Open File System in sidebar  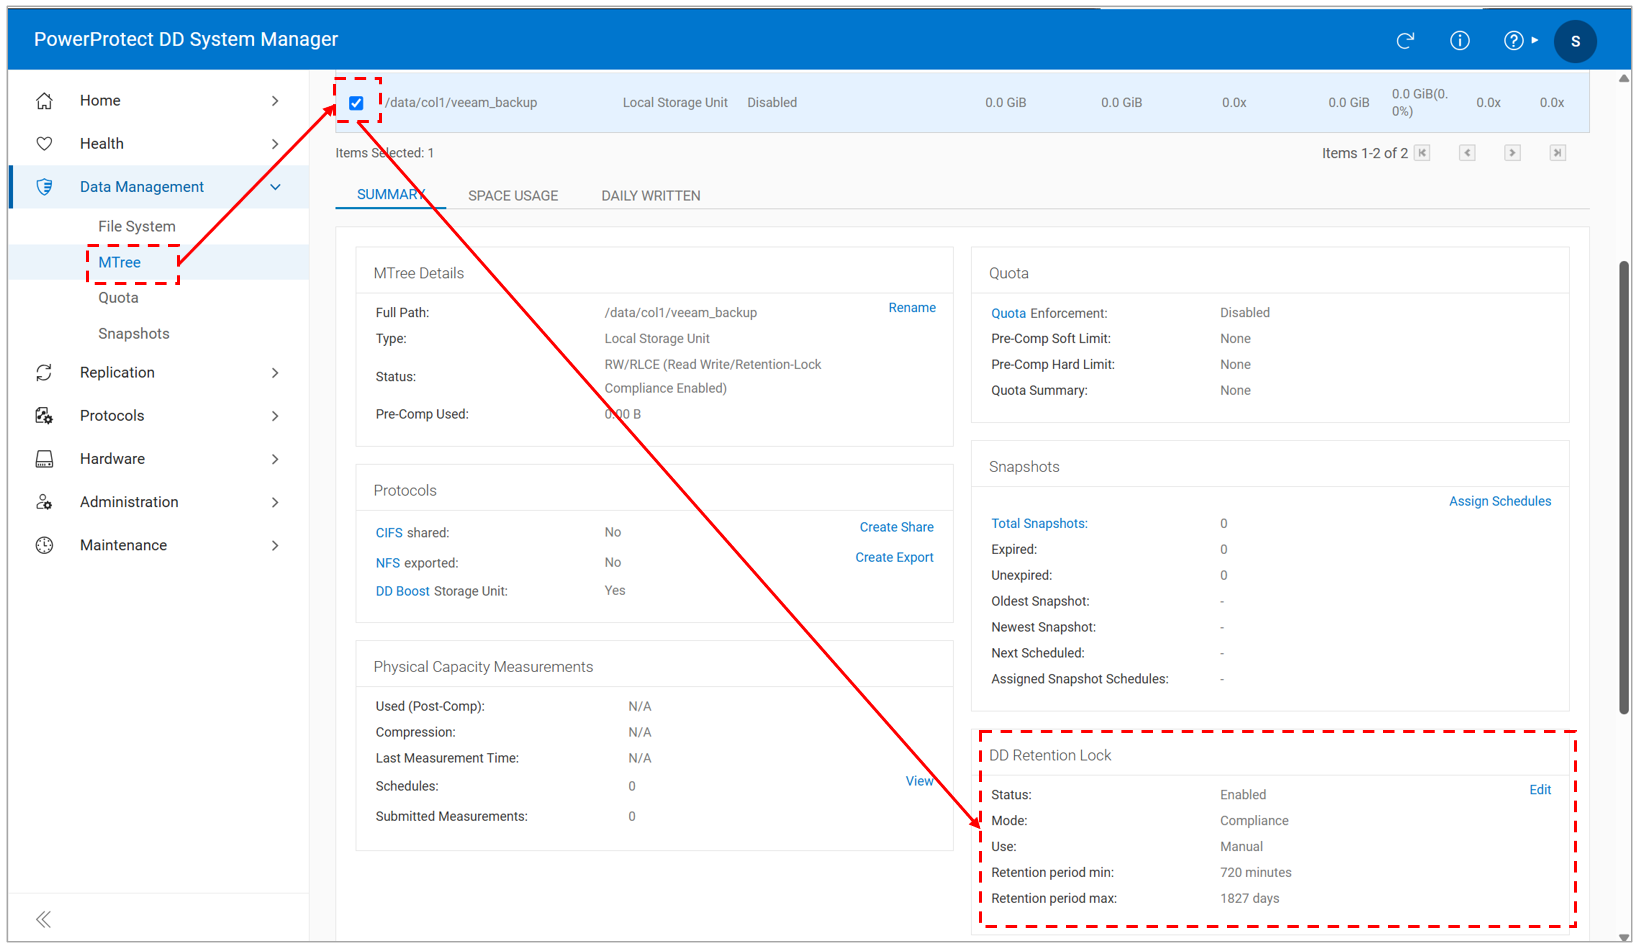(x=137, y=227)
